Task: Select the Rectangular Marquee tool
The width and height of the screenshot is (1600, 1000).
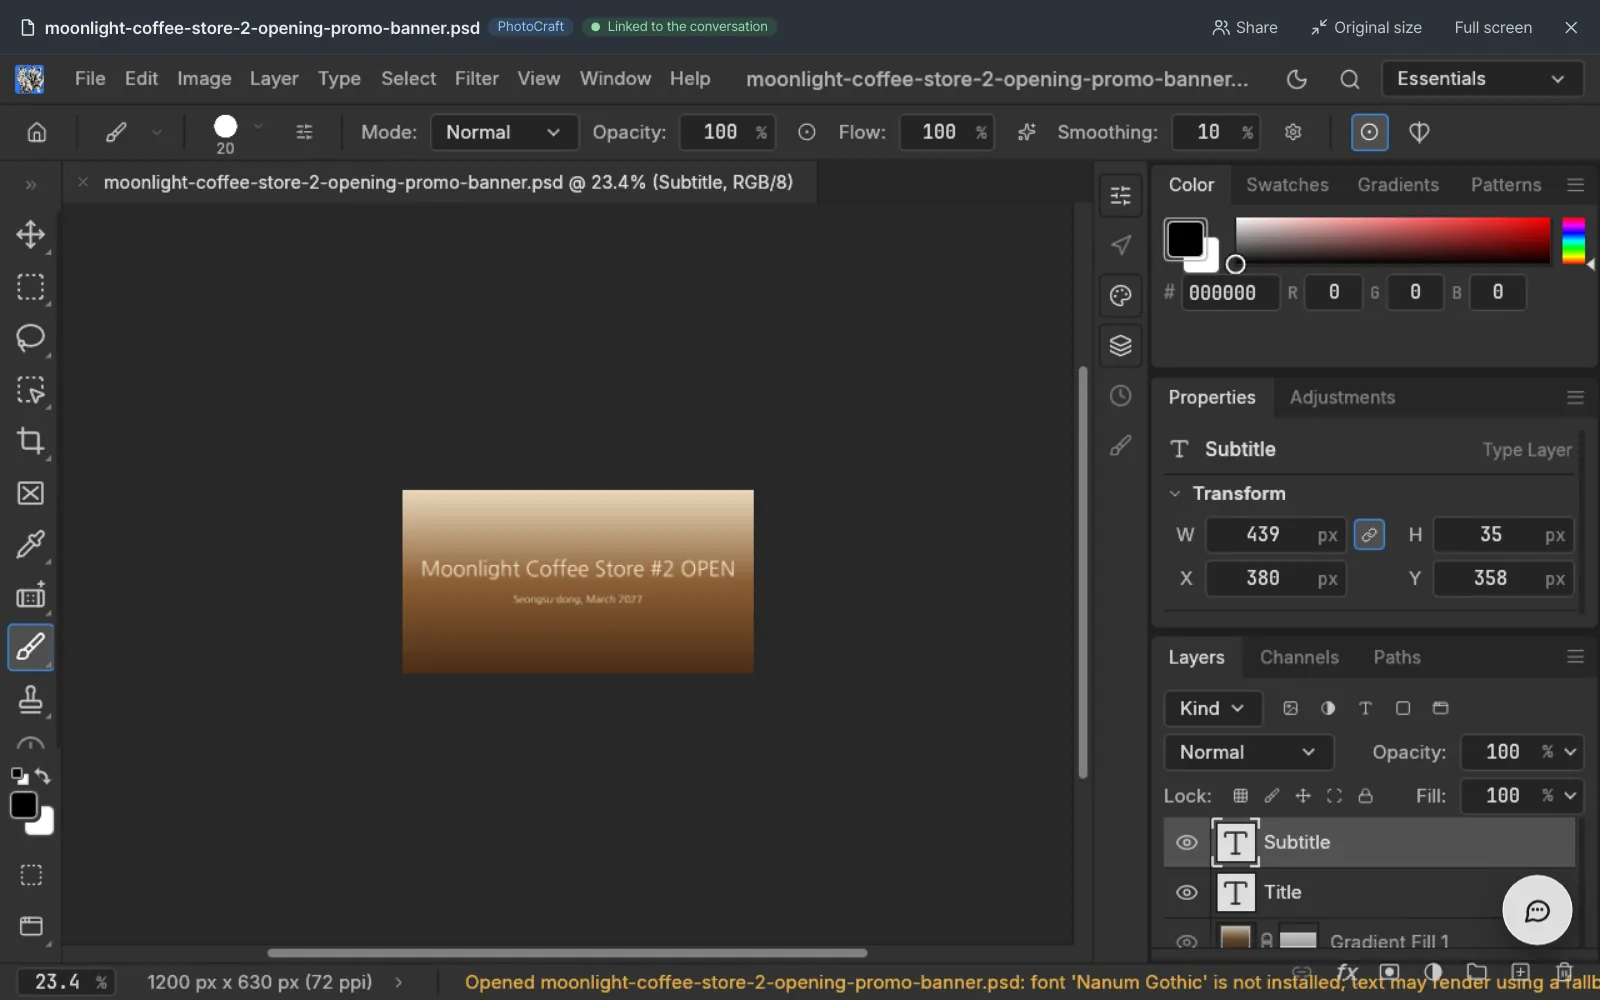Action: [31, 287]
